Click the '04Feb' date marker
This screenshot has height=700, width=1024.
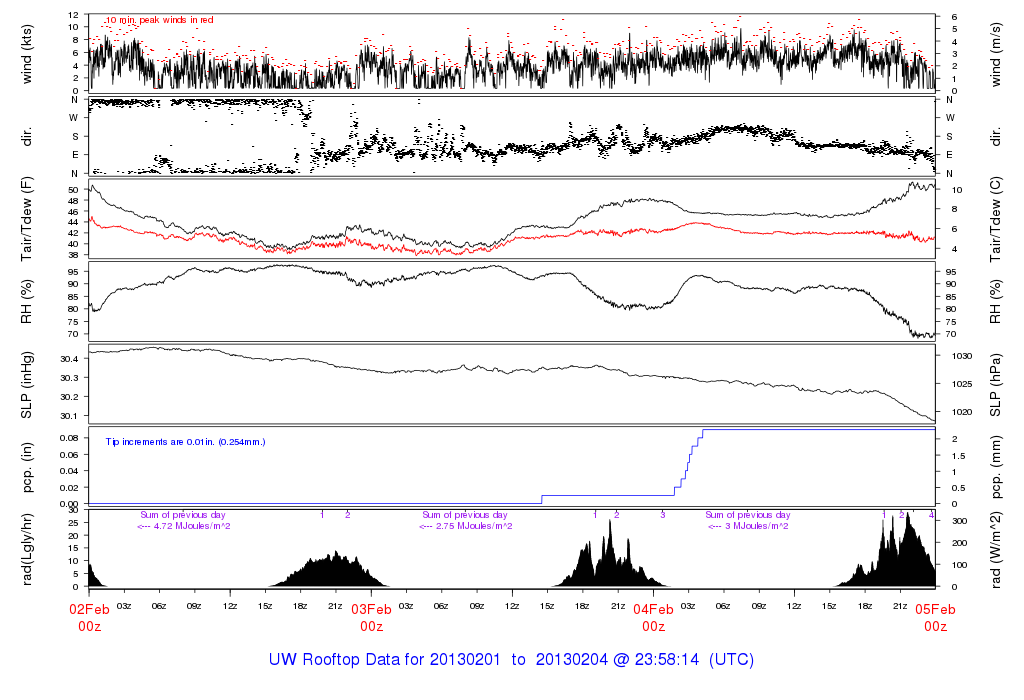click(653, 610)
